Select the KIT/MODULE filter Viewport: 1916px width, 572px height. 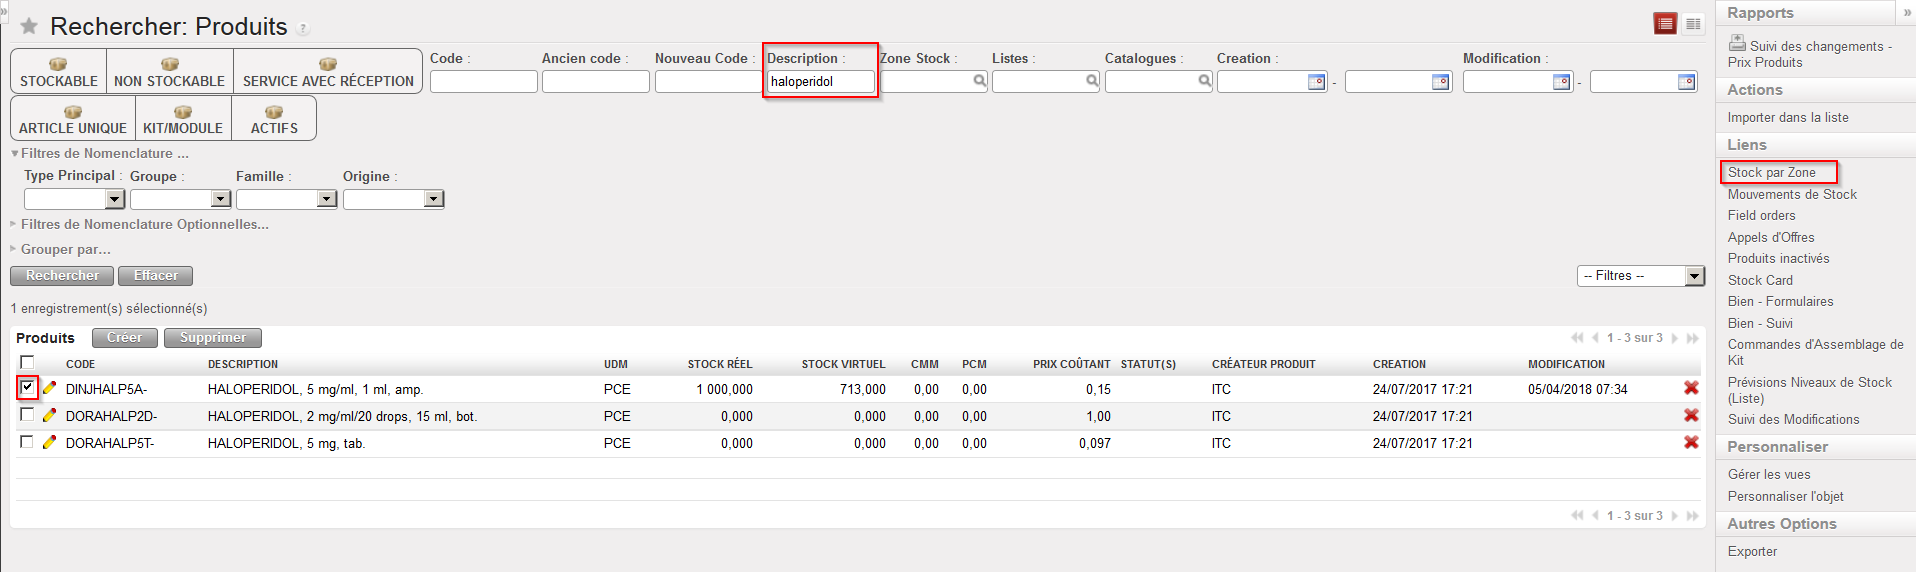pyautogui.click(x=183, y=119)
